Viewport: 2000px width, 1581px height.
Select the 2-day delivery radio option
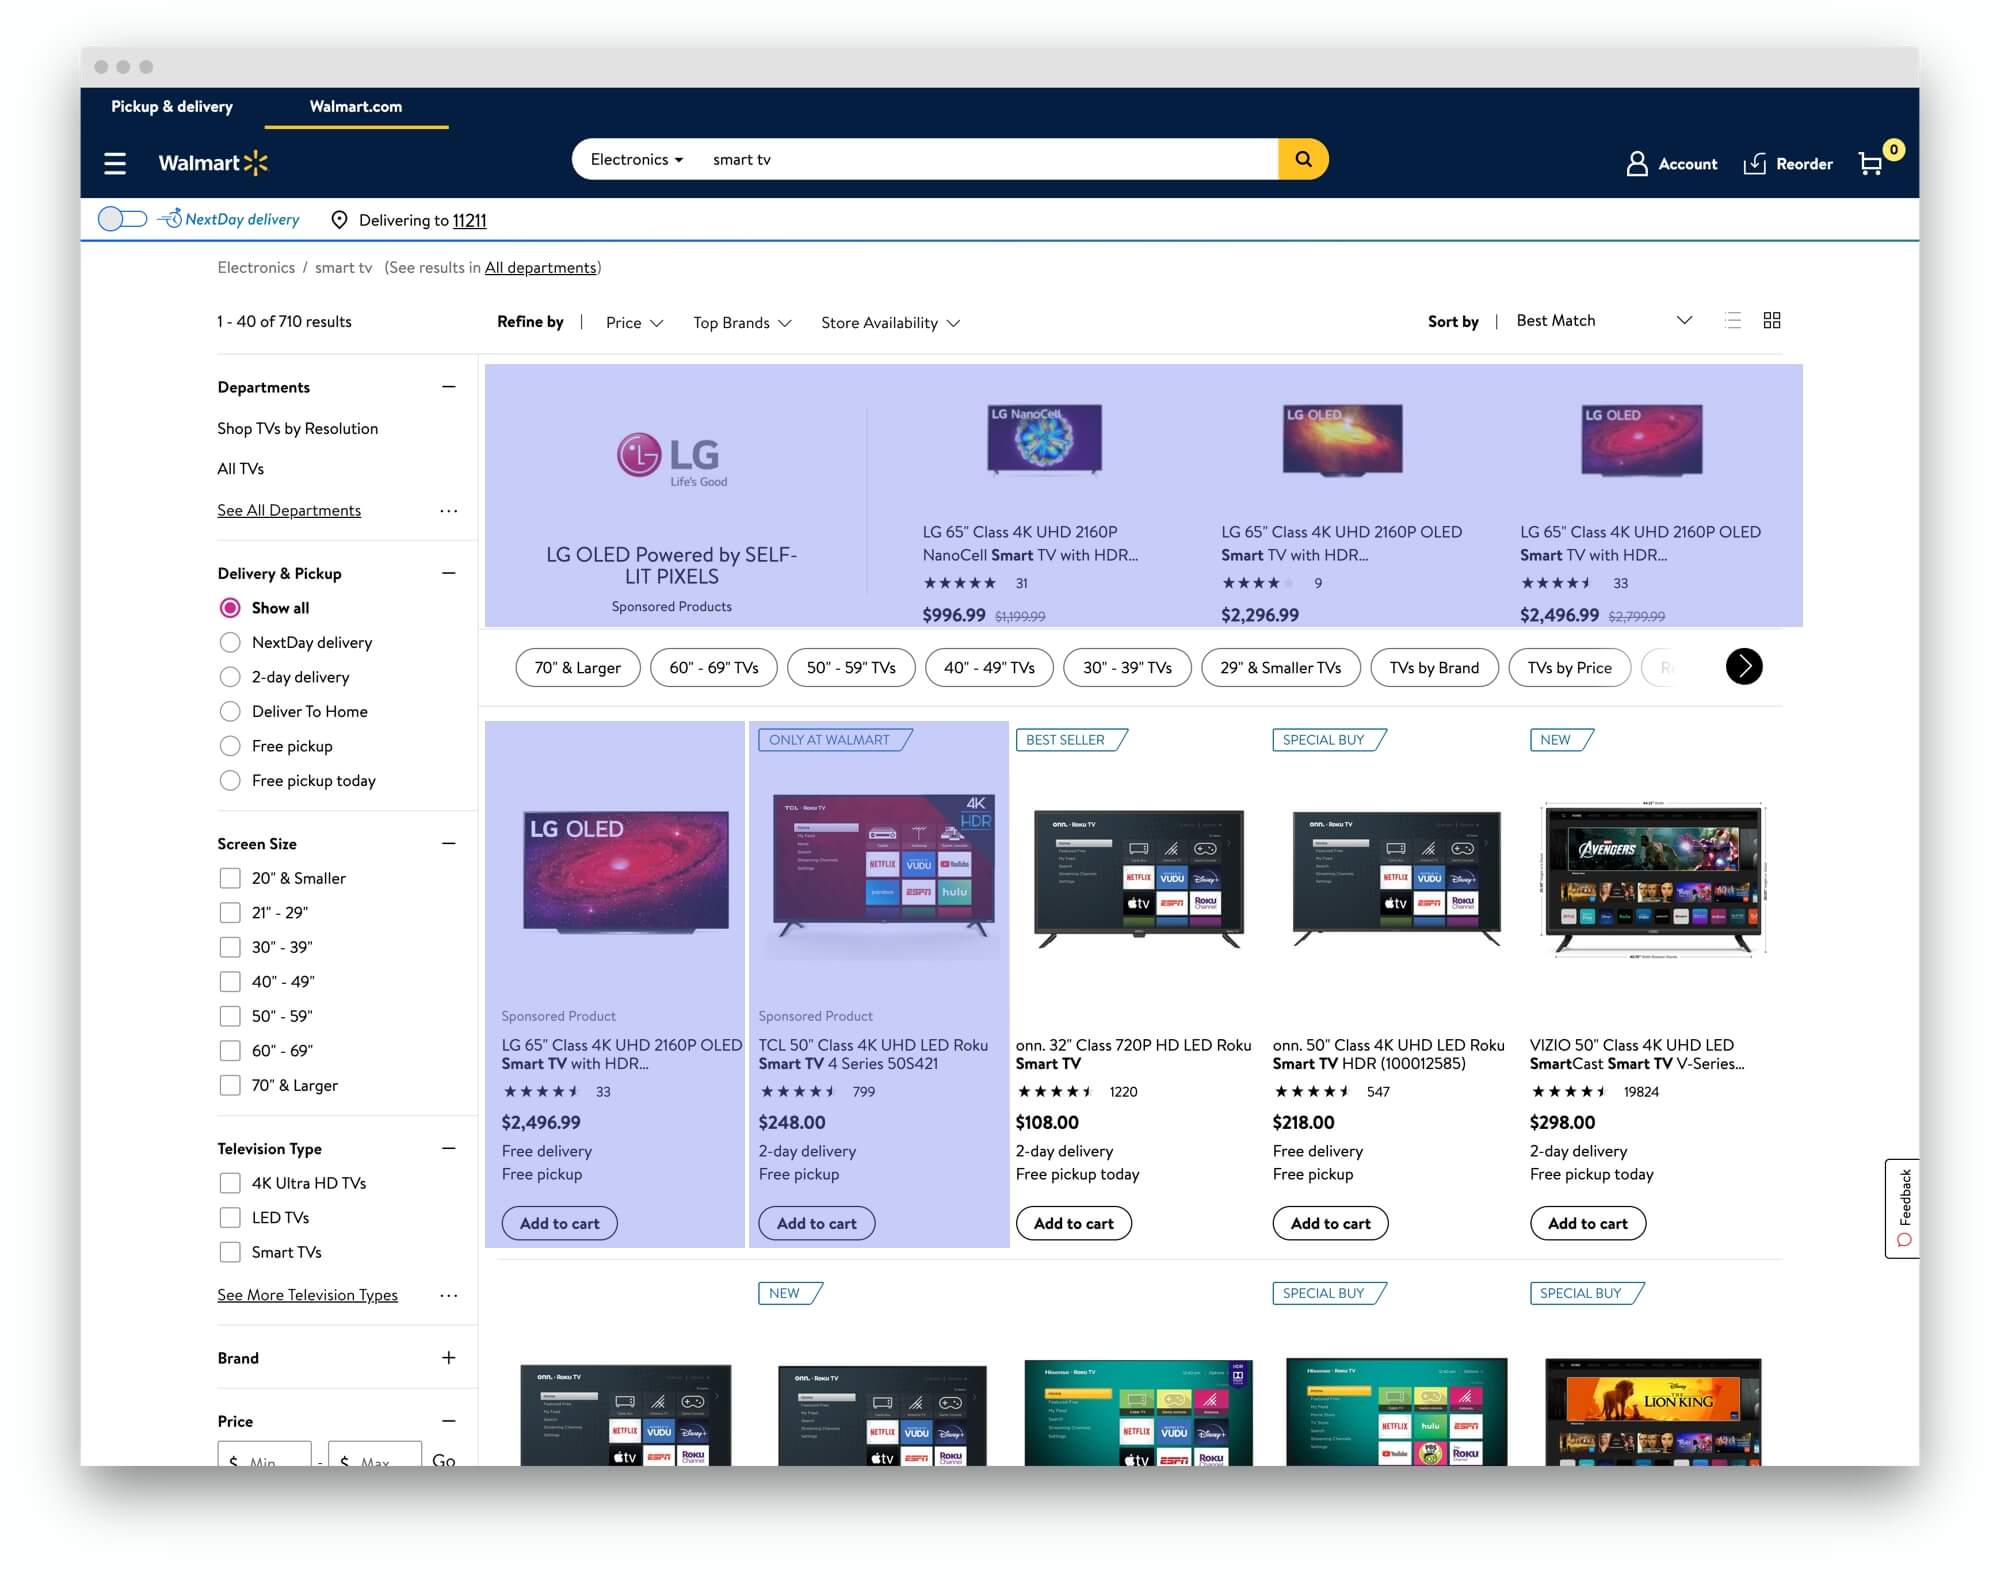(x=230, y=677)
